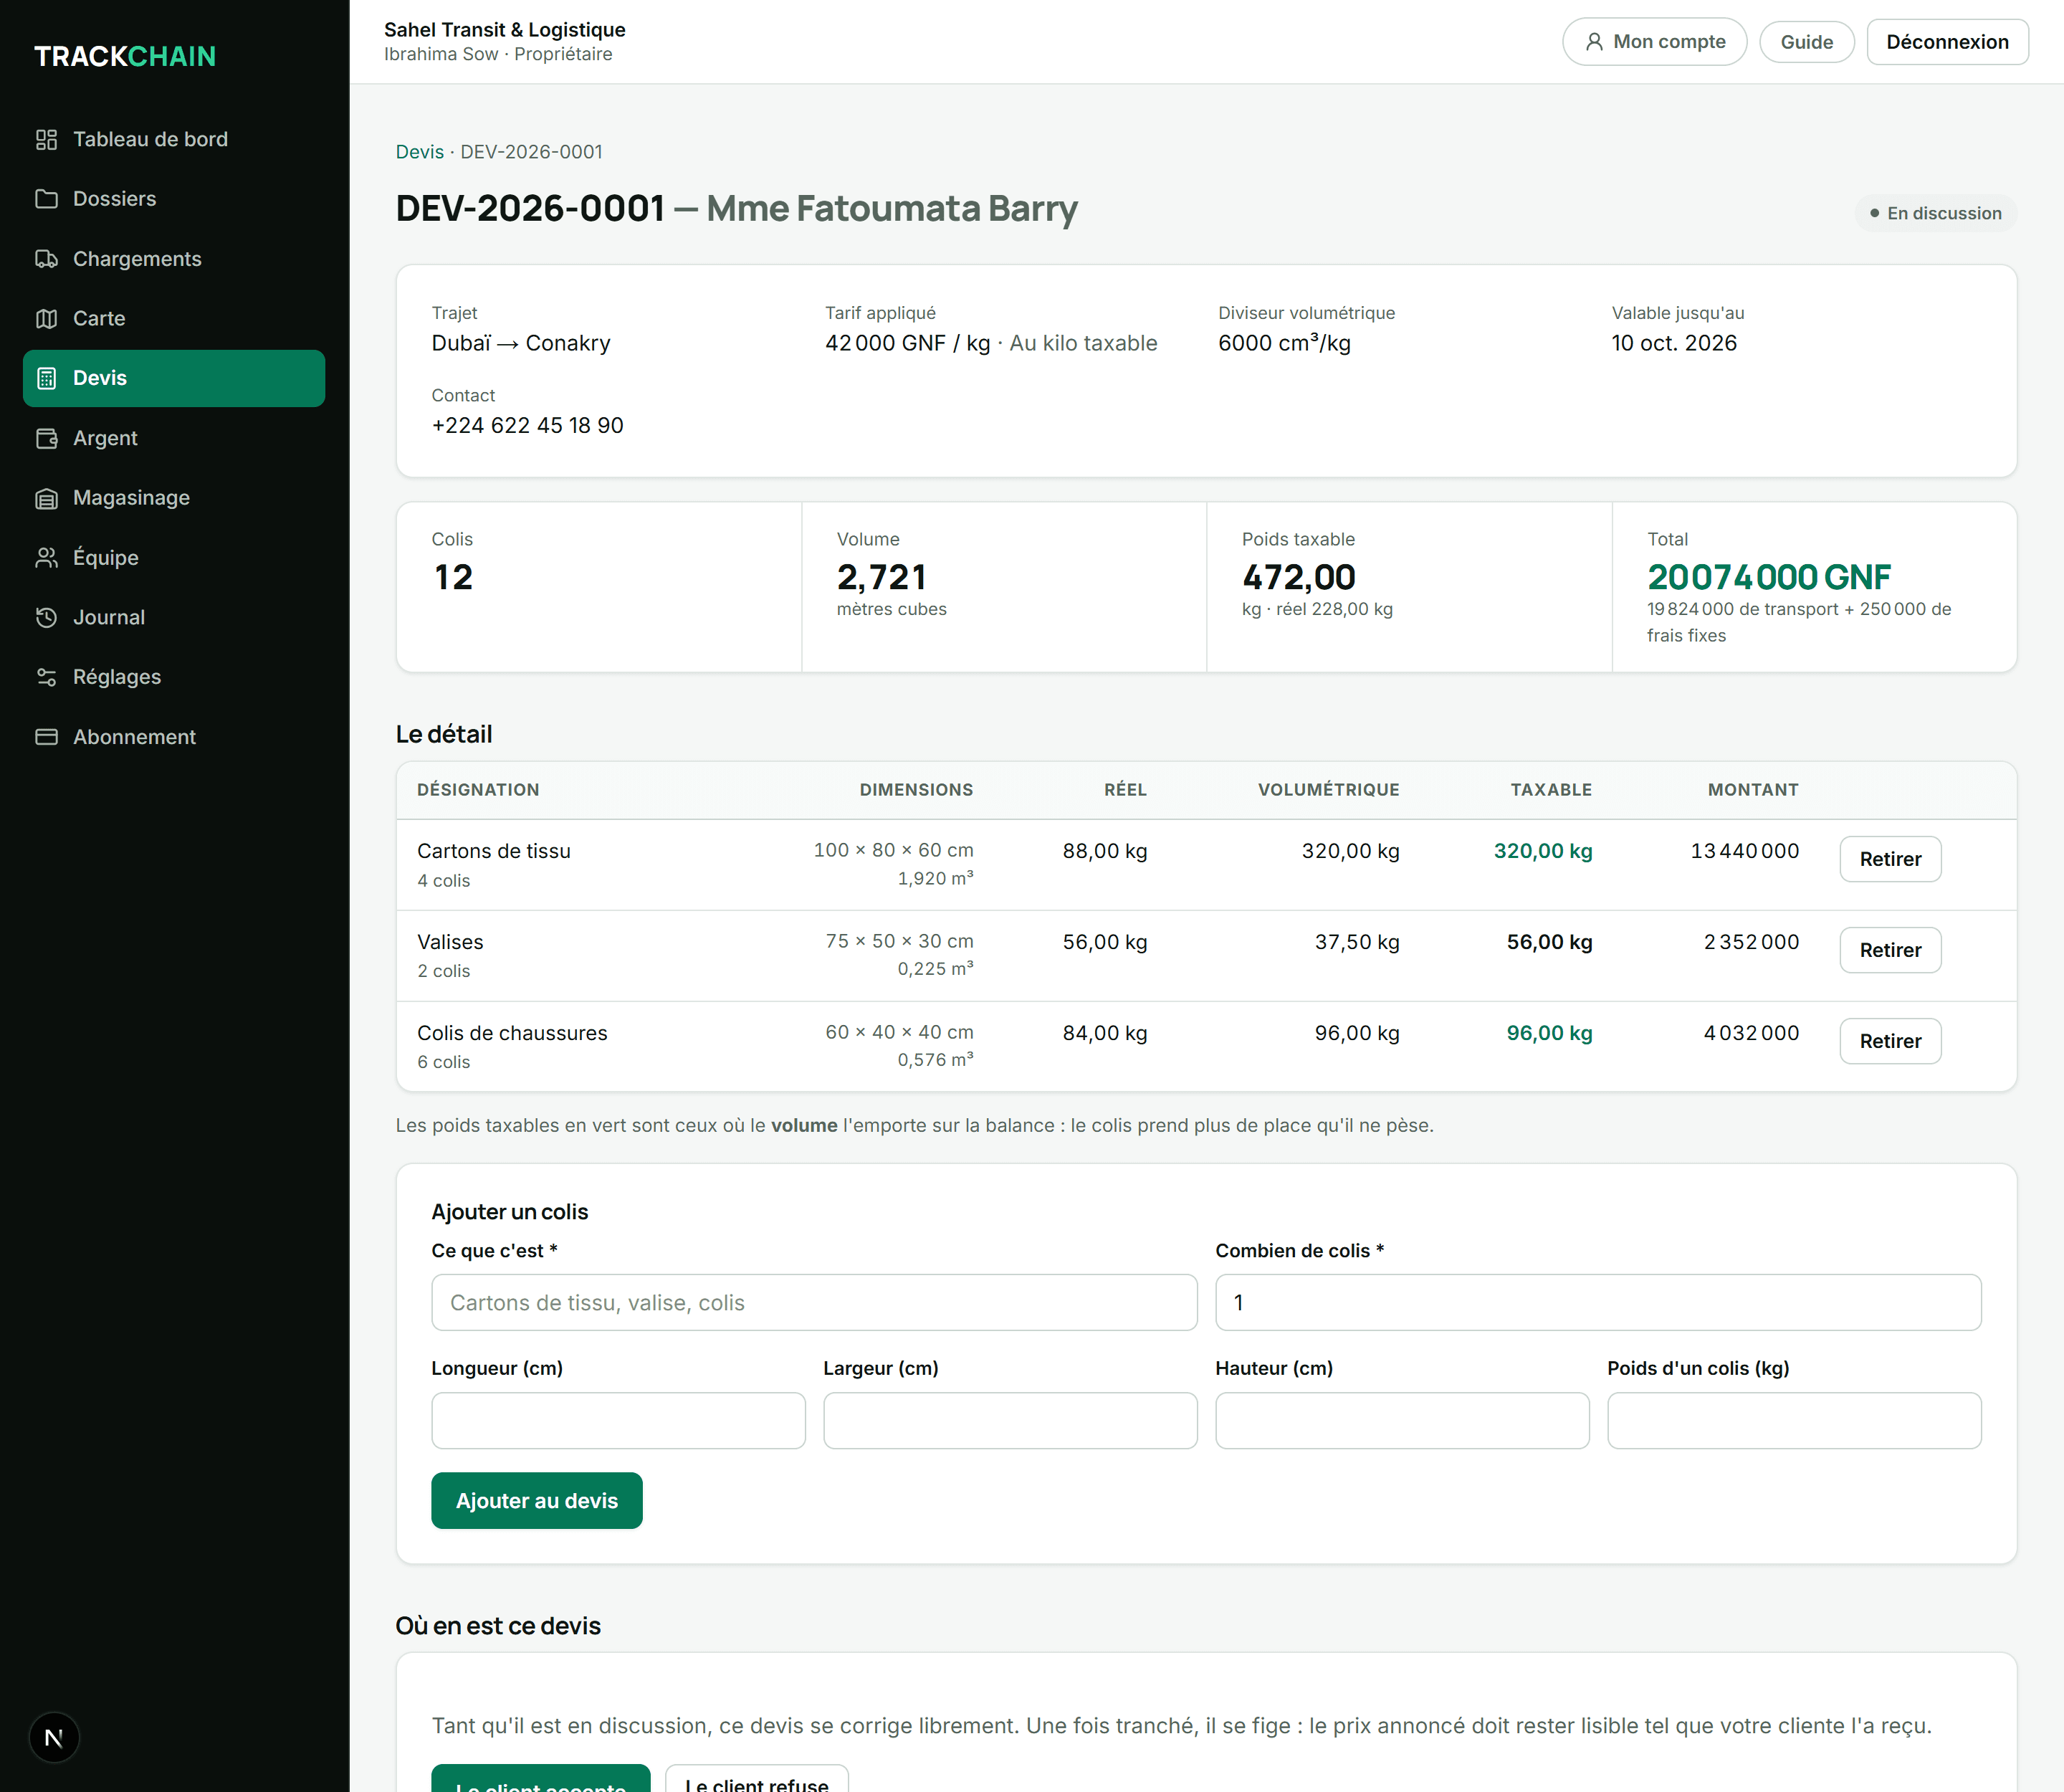Open Chargements section
The image size is (2064, 1792).
pyautogui.click(x=174, y=259)
